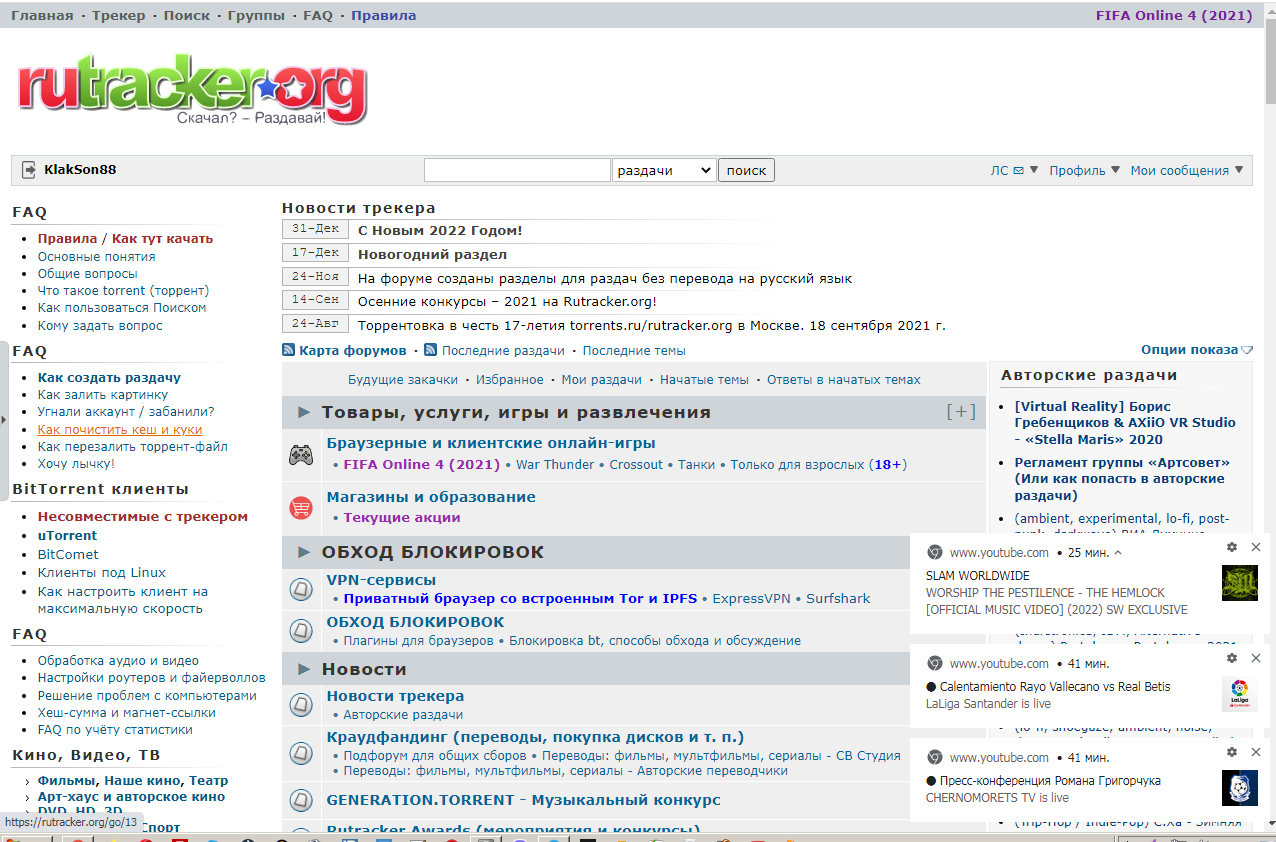Click RSS icon next to Карта форумов

[x=288, y=350]
